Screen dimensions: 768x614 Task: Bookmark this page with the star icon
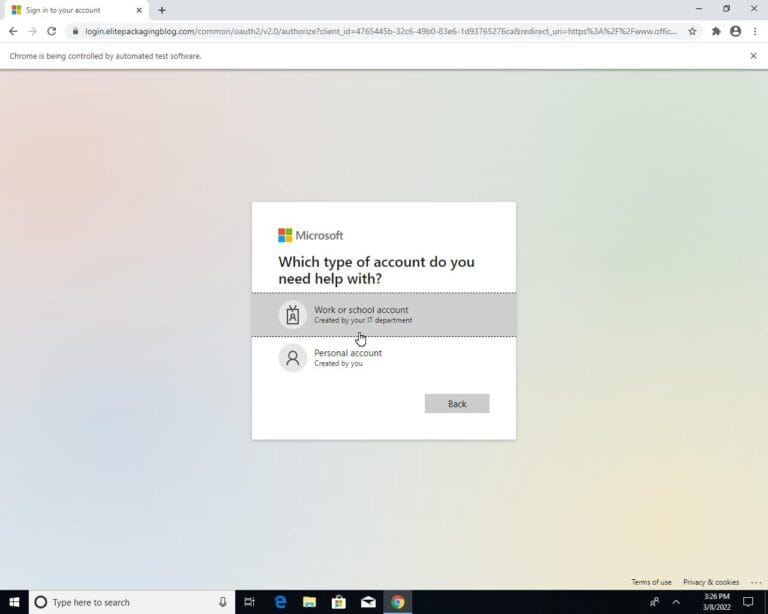click(x=692, y=31)
